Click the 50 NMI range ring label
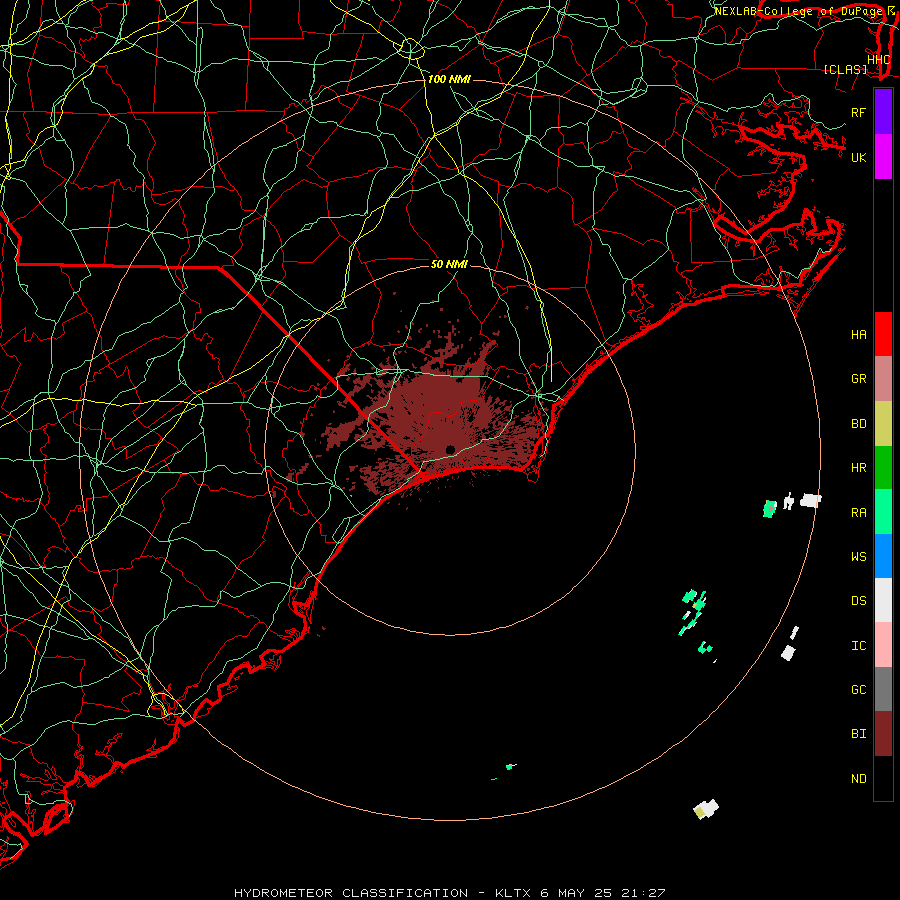900x900 pixels. (x=449, y=264)
